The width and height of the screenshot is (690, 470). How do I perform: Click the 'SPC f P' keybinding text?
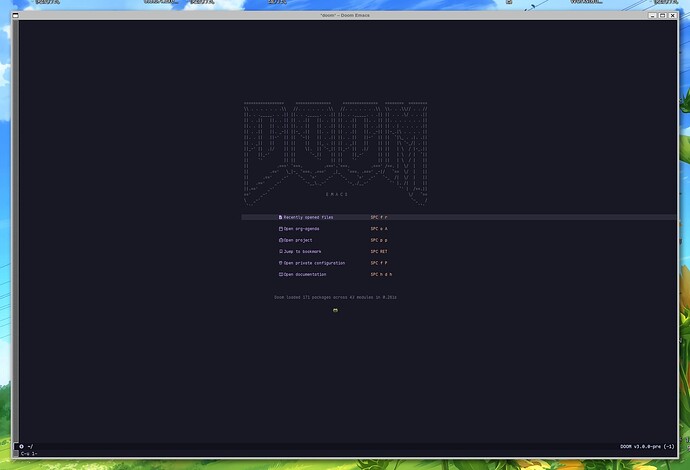(379, 263)
